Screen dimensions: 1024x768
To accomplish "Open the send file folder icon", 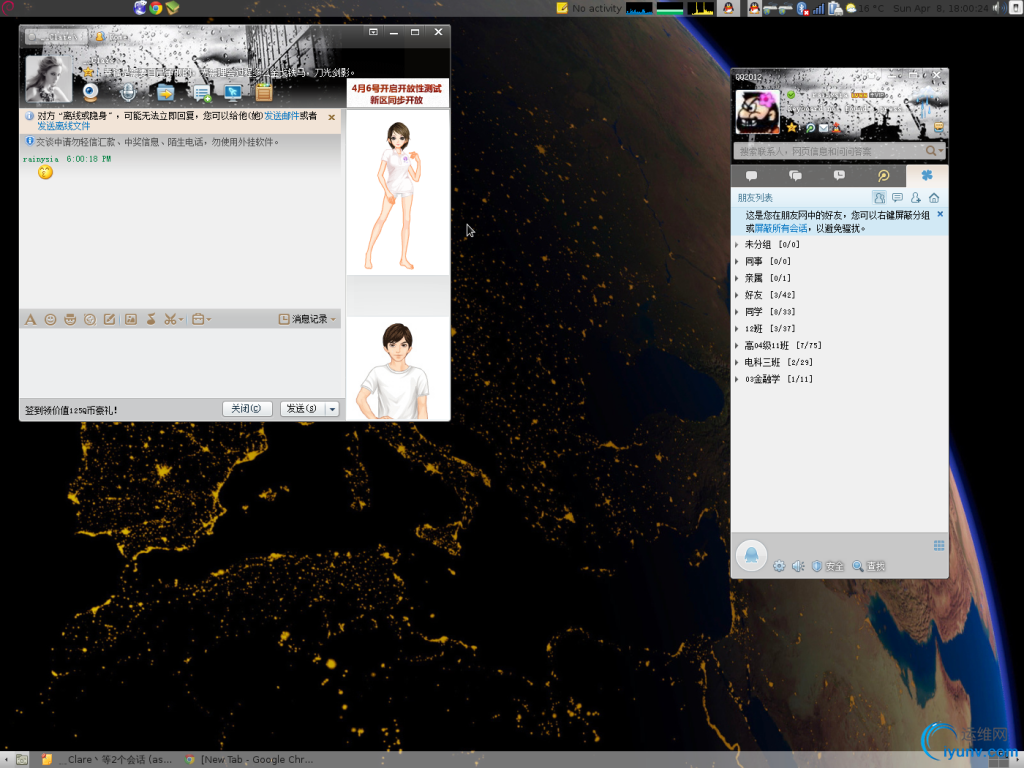I will 165,93.
